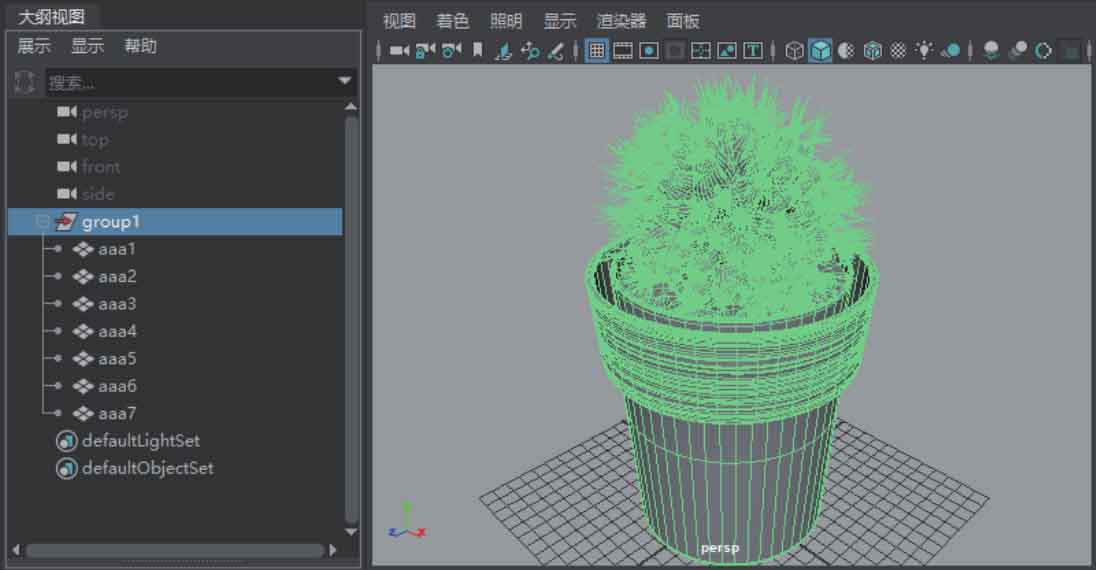Open the 渲染器 renderer menu
The height and width of the screenshot is (570, 1096).
click(x=621, y=21)
